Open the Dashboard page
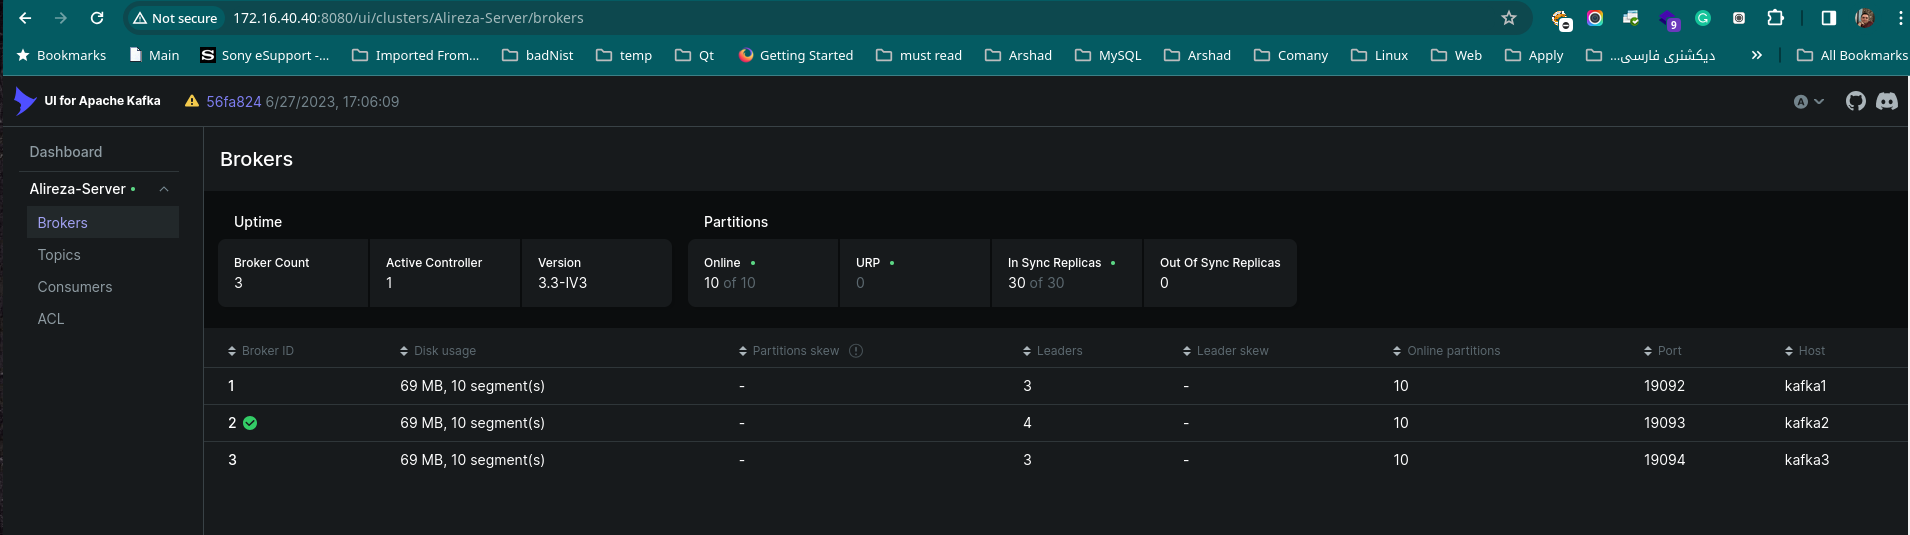This screenshot has height=535, width=1910. (x=66, y=152)
